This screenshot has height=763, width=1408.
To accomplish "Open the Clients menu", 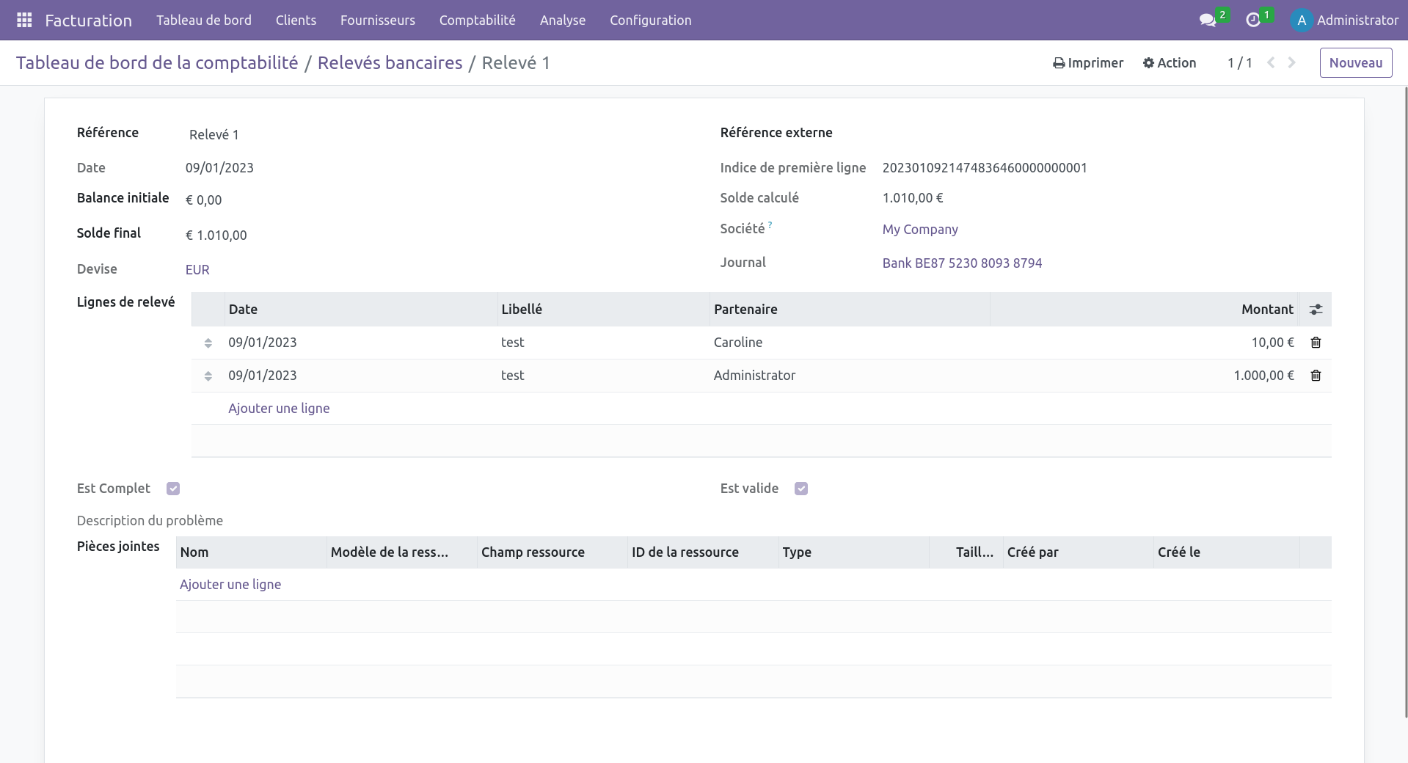I will point(296,20).
